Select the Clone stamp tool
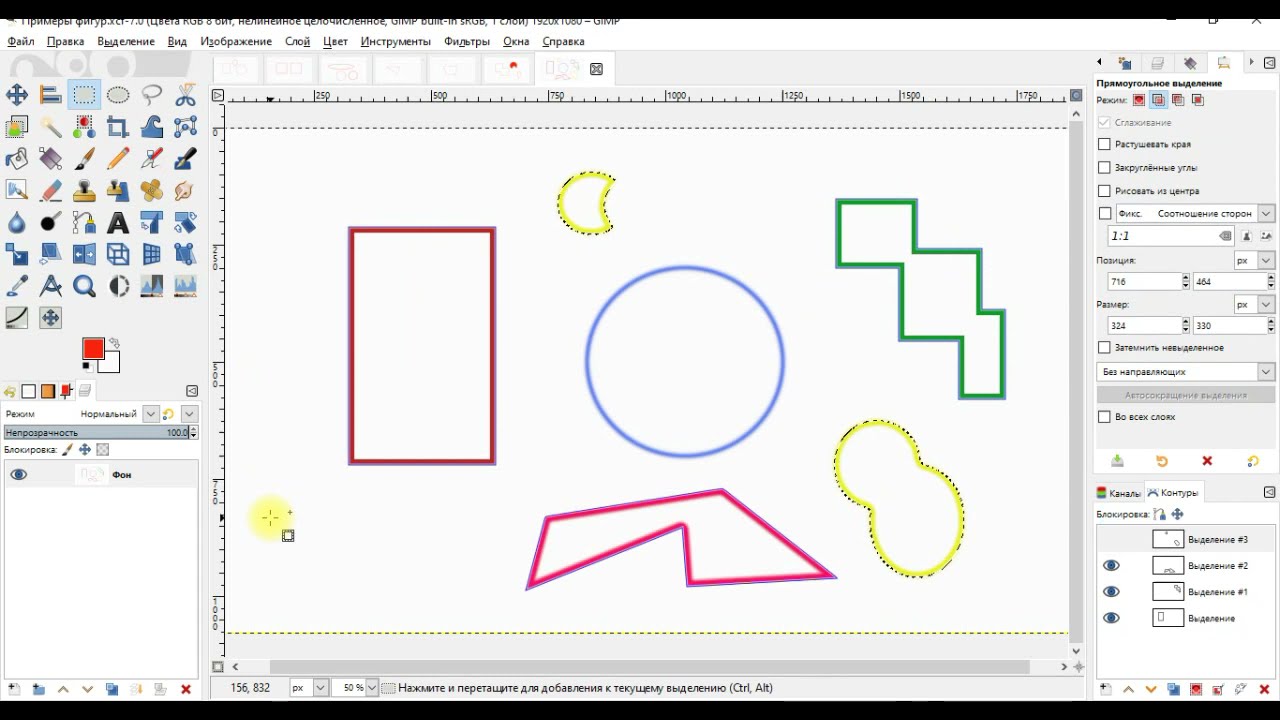Image resolution: width=1280 pixels, height=720 pixels. click(84, 190)
